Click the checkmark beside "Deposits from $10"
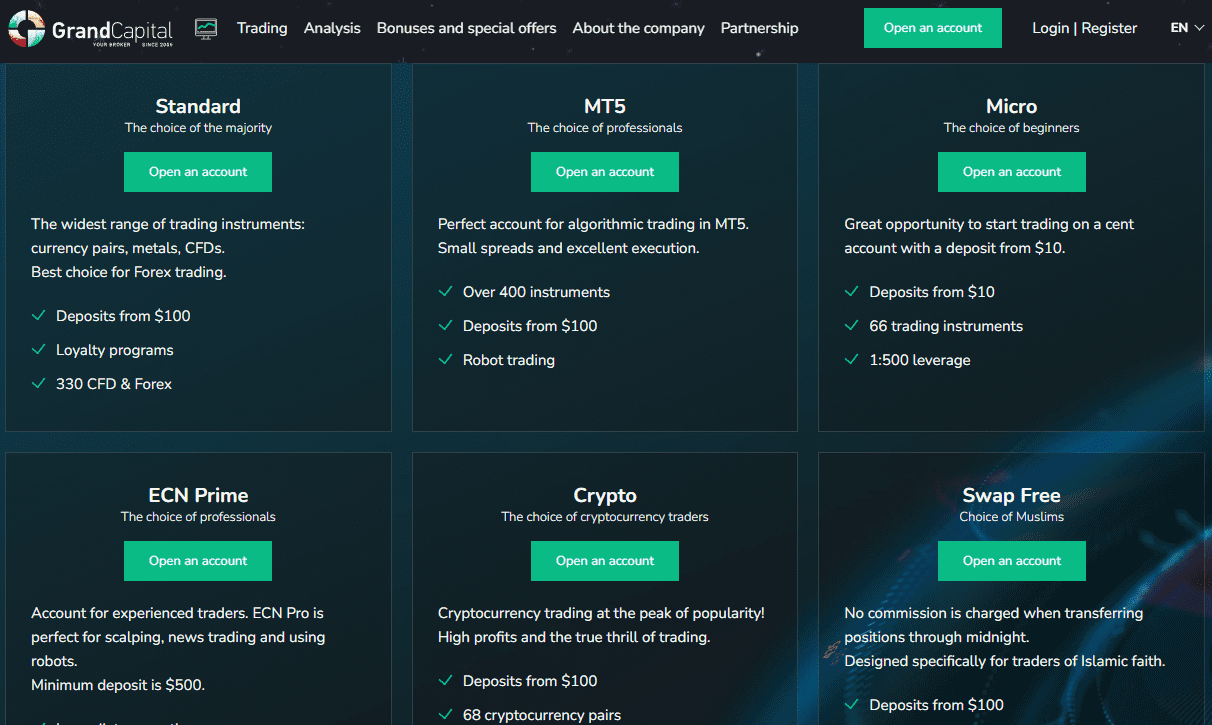 853,291
